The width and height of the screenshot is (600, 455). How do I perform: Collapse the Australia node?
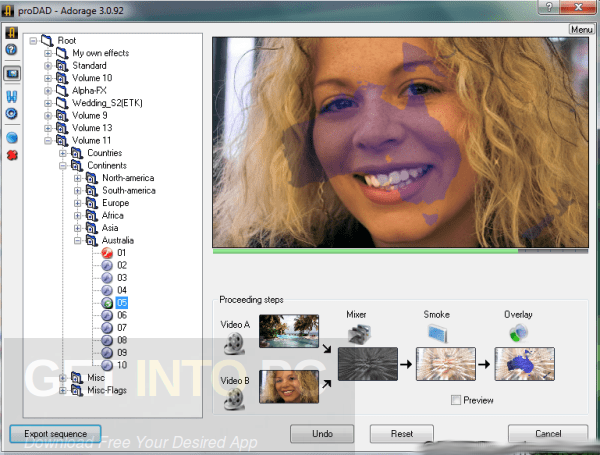[x=78, y=241]
